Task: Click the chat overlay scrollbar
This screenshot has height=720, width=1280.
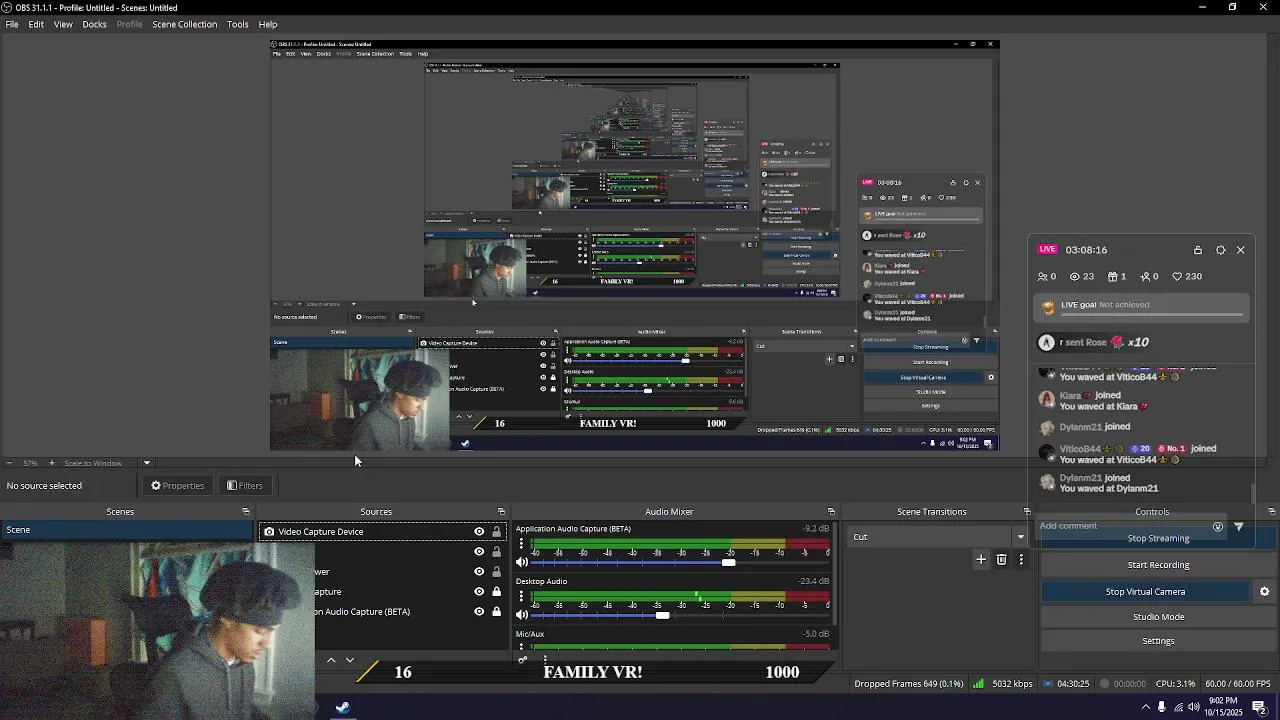Action: coord(1253,494)
